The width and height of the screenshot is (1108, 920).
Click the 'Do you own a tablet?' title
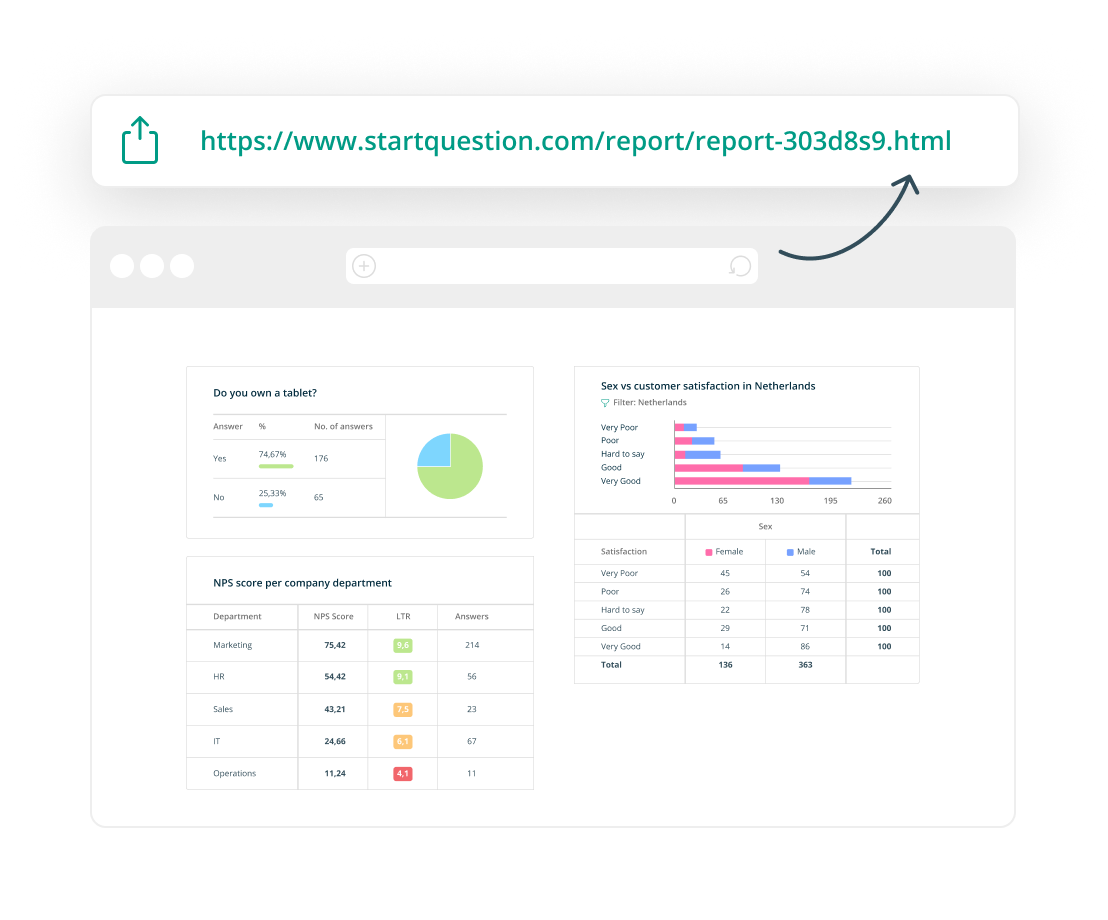coord(265,393)
